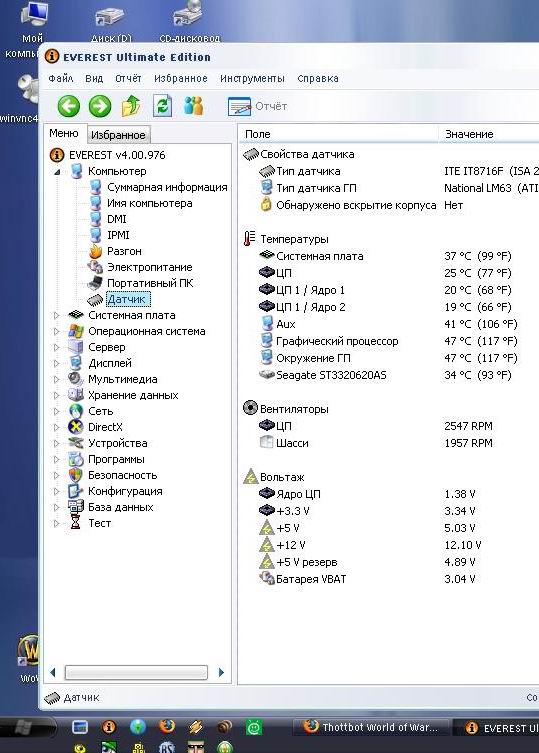This screenshot has width=539, height=753.
Task: Click the Firefox quick launch icon
Action: [167, 726]
